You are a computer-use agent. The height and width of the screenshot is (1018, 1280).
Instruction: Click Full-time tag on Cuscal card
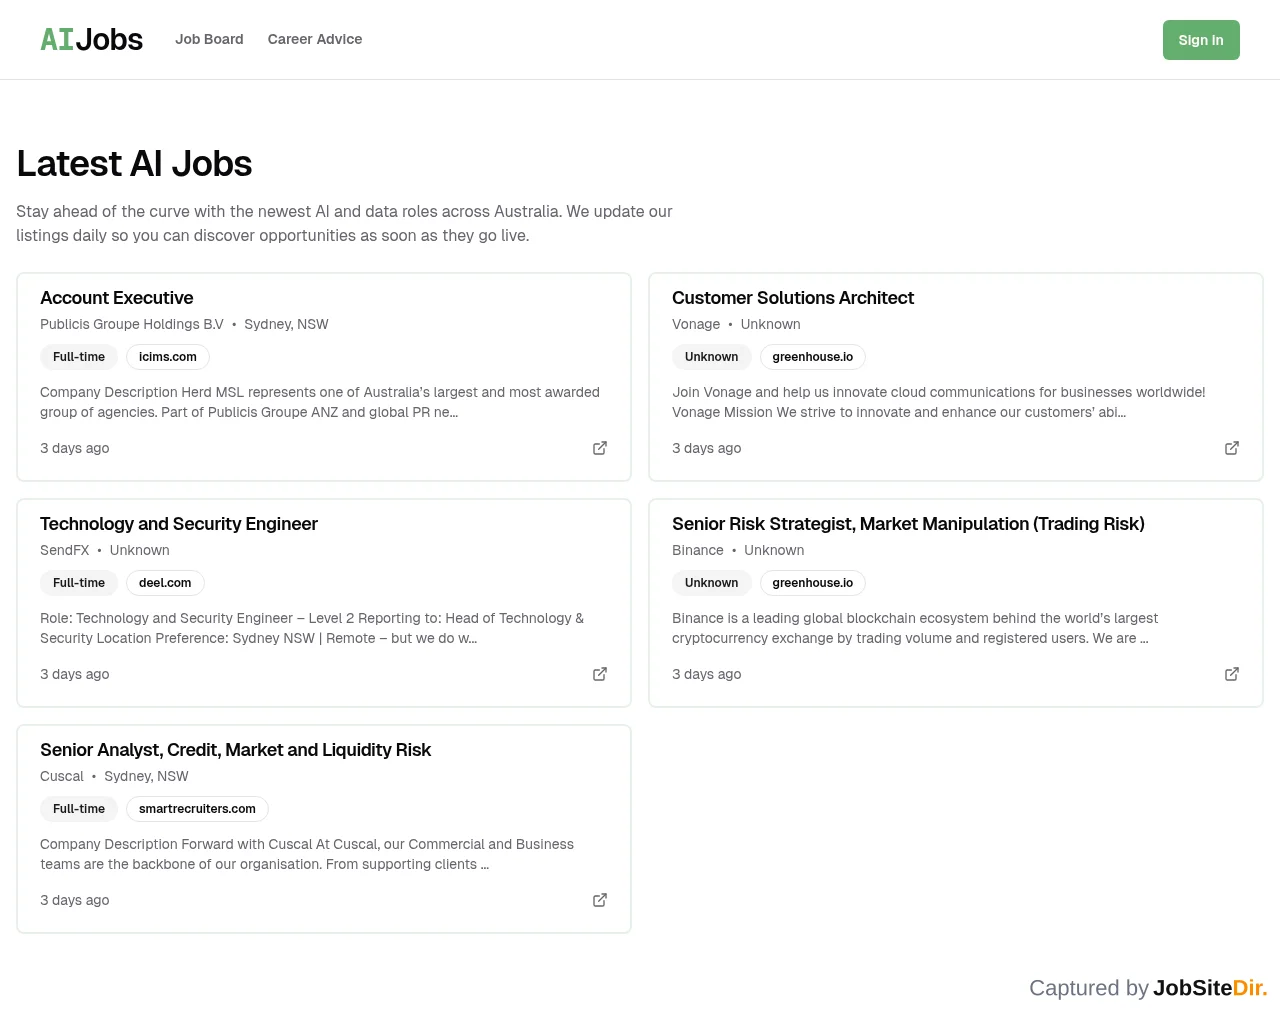click(x=79, y=809)
